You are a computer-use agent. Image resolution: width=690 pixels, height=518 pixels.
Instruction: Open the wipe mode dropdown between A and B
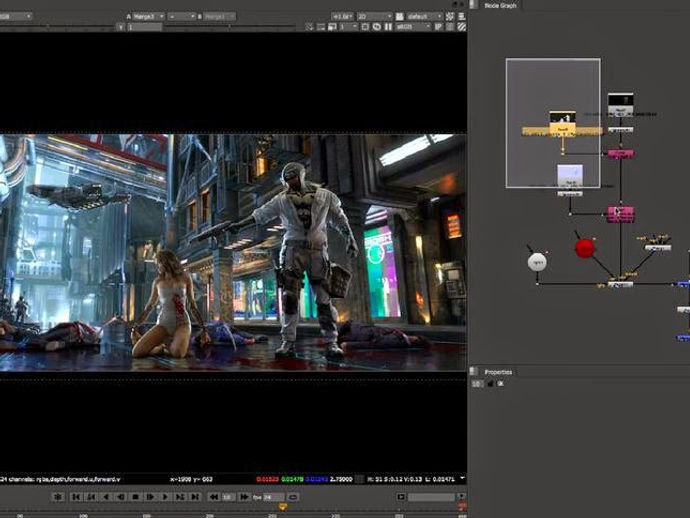[x=181, y=17]
